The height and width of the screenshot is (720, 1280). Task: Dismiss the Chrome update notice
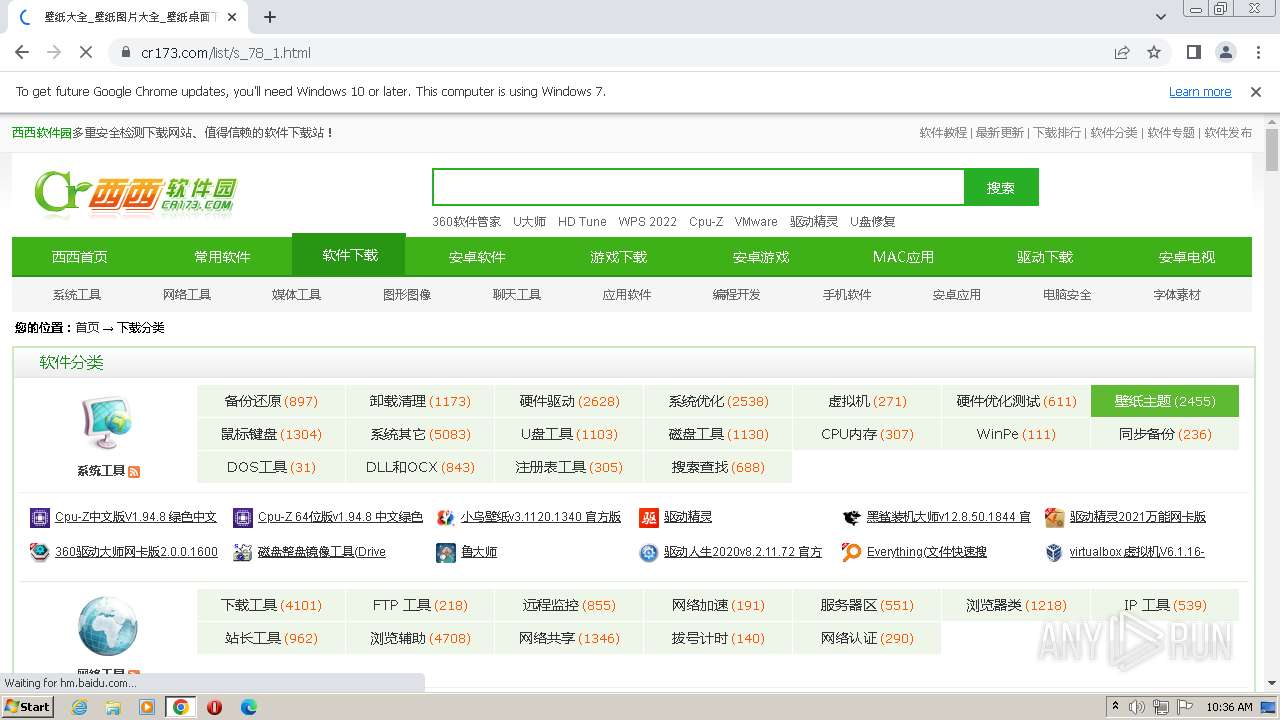[x=1256, y=91]
